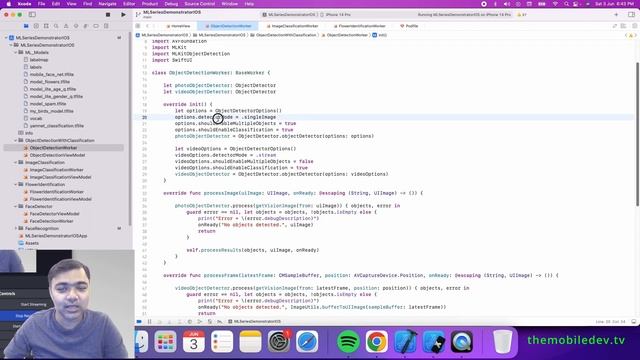Open MLSeriesDemonstratorIOS scheme selector in toolbar

(289, 15)
